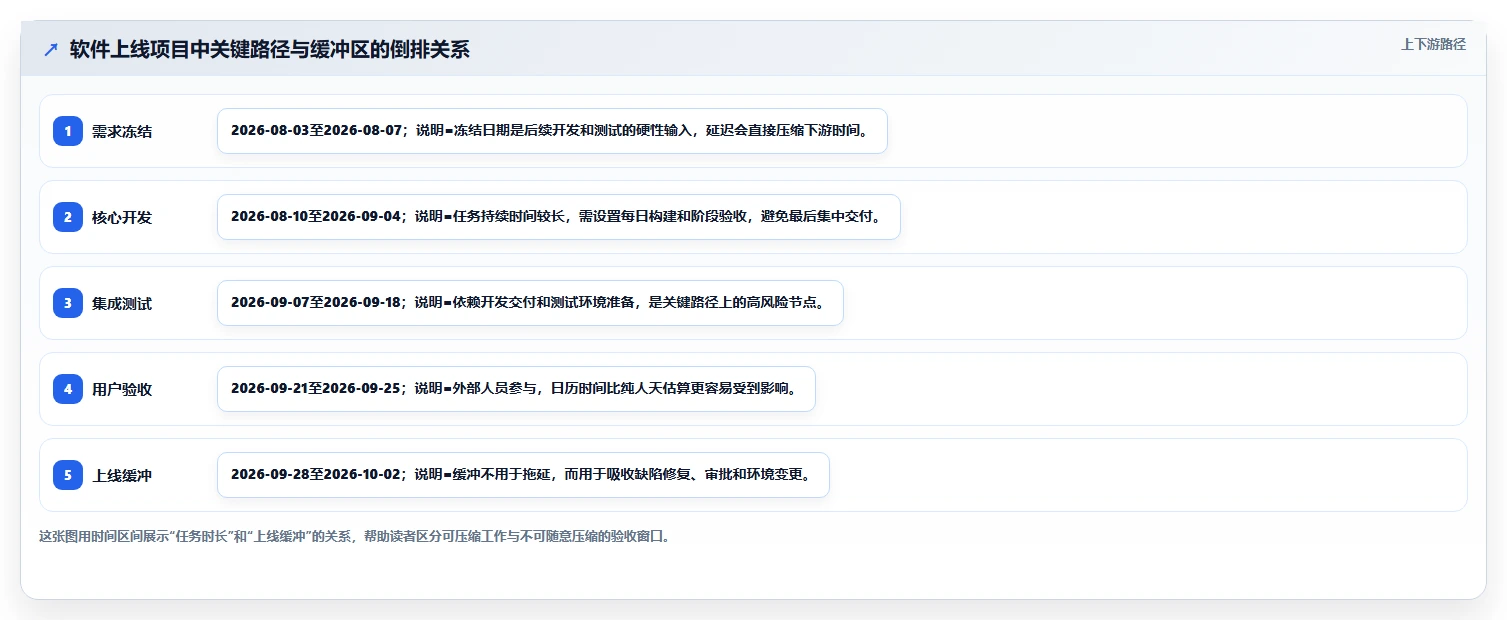This screenshot has height=620, width=1507.
Task: Click the 2026-08-03至2026-08-07 description box
Action: click(552, 131)
